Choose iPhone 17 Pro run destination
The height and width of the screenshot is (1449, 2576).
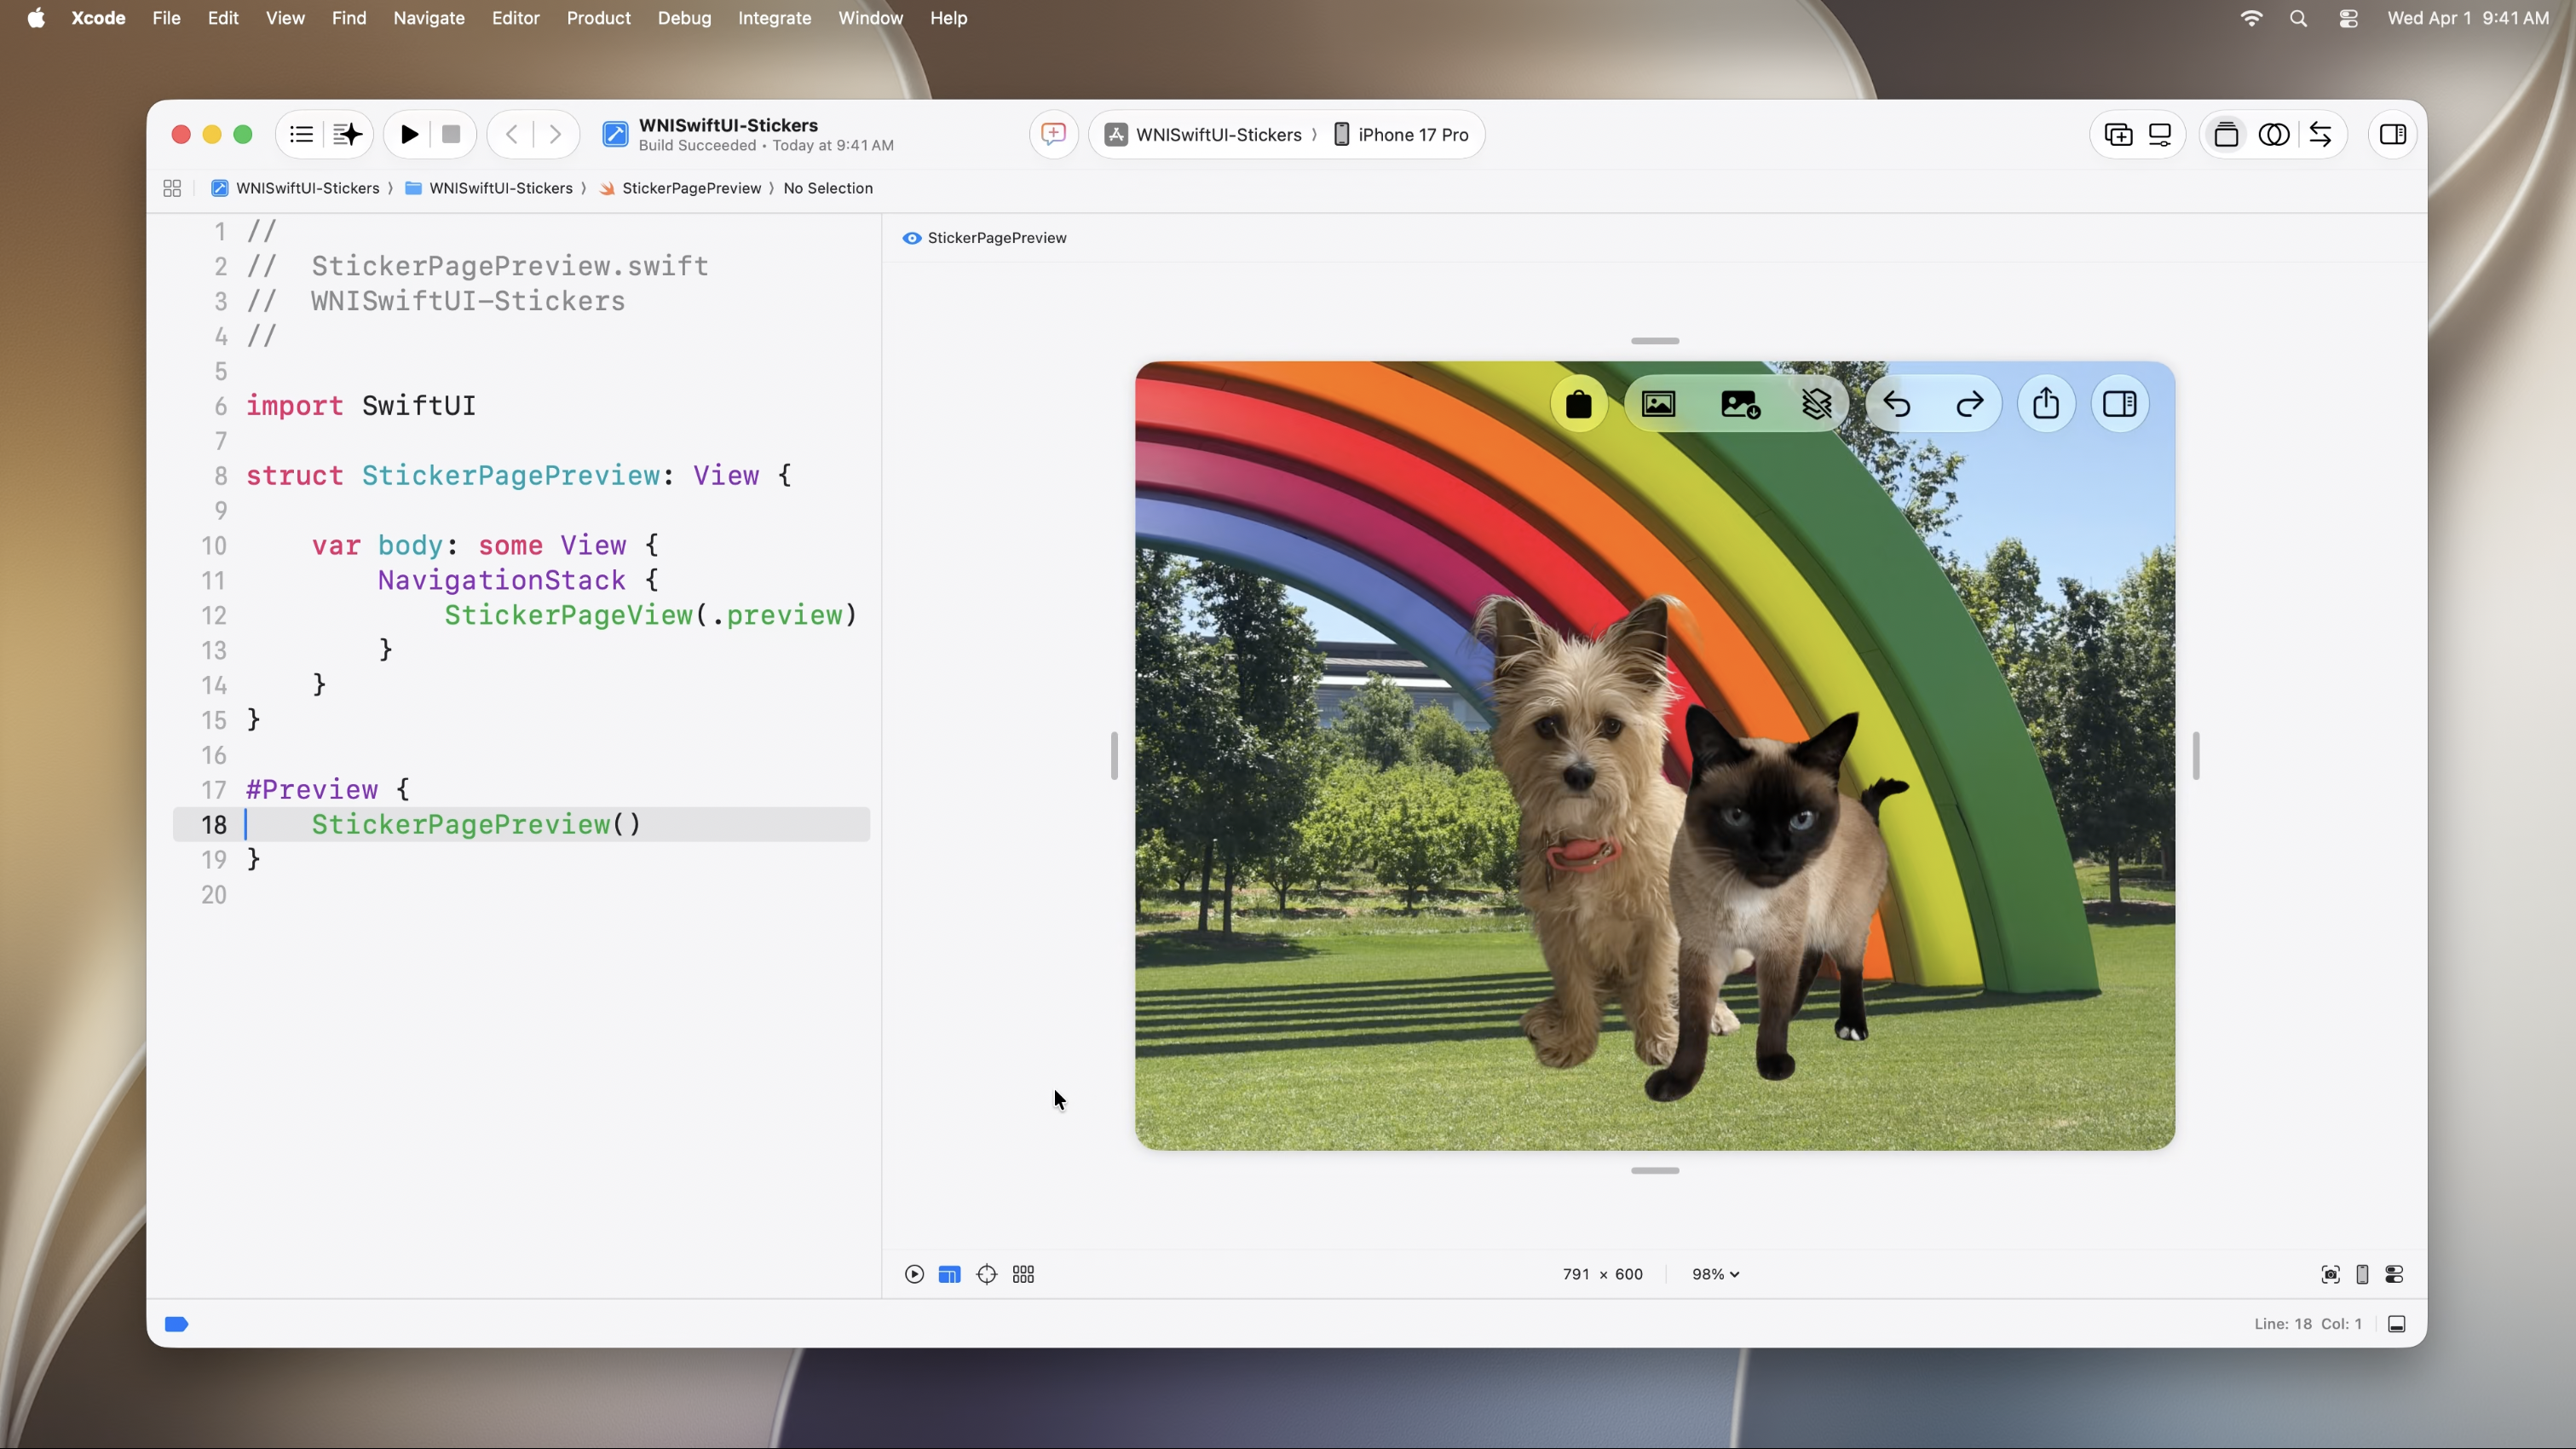(x=1401, y=134)
